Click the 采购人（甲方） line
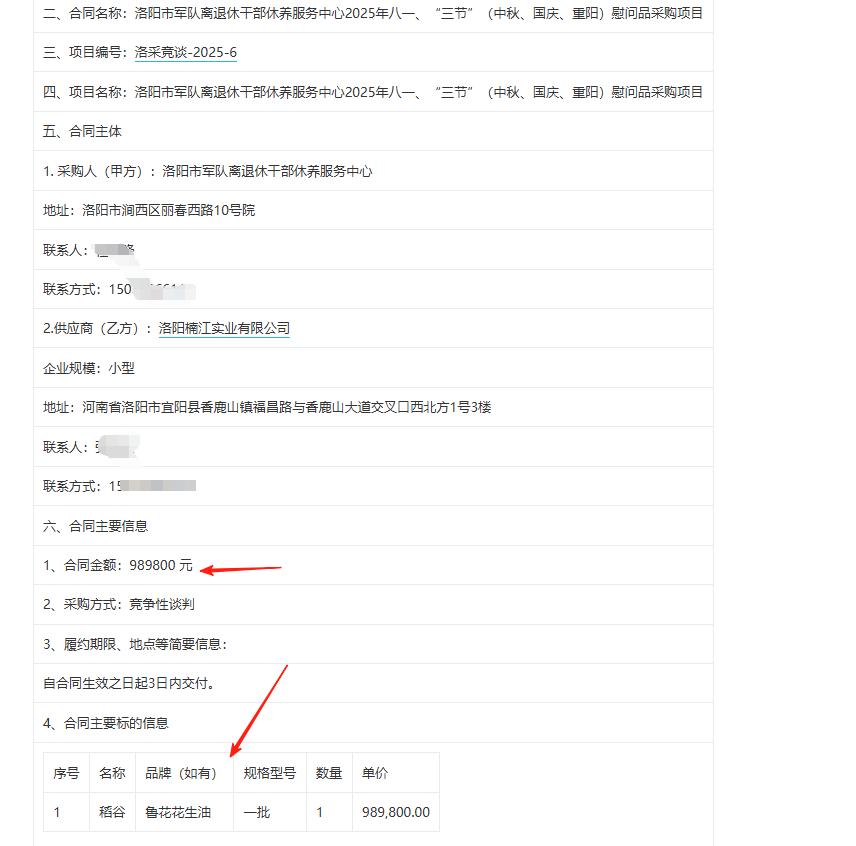856x846 pixels. 207,171
